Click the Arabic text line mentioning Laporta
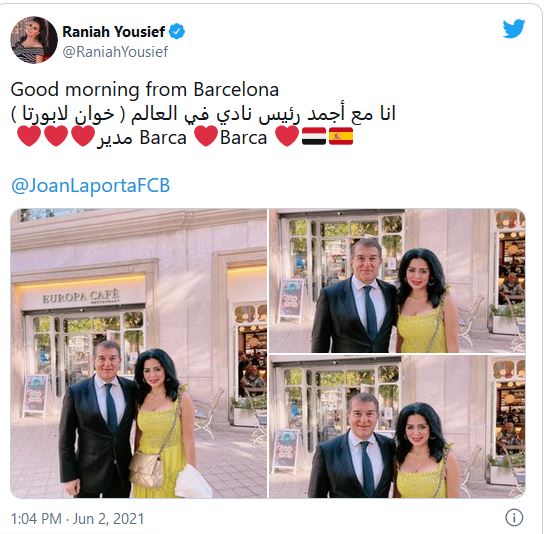554x534 pixels. click(x=203, y=114)
